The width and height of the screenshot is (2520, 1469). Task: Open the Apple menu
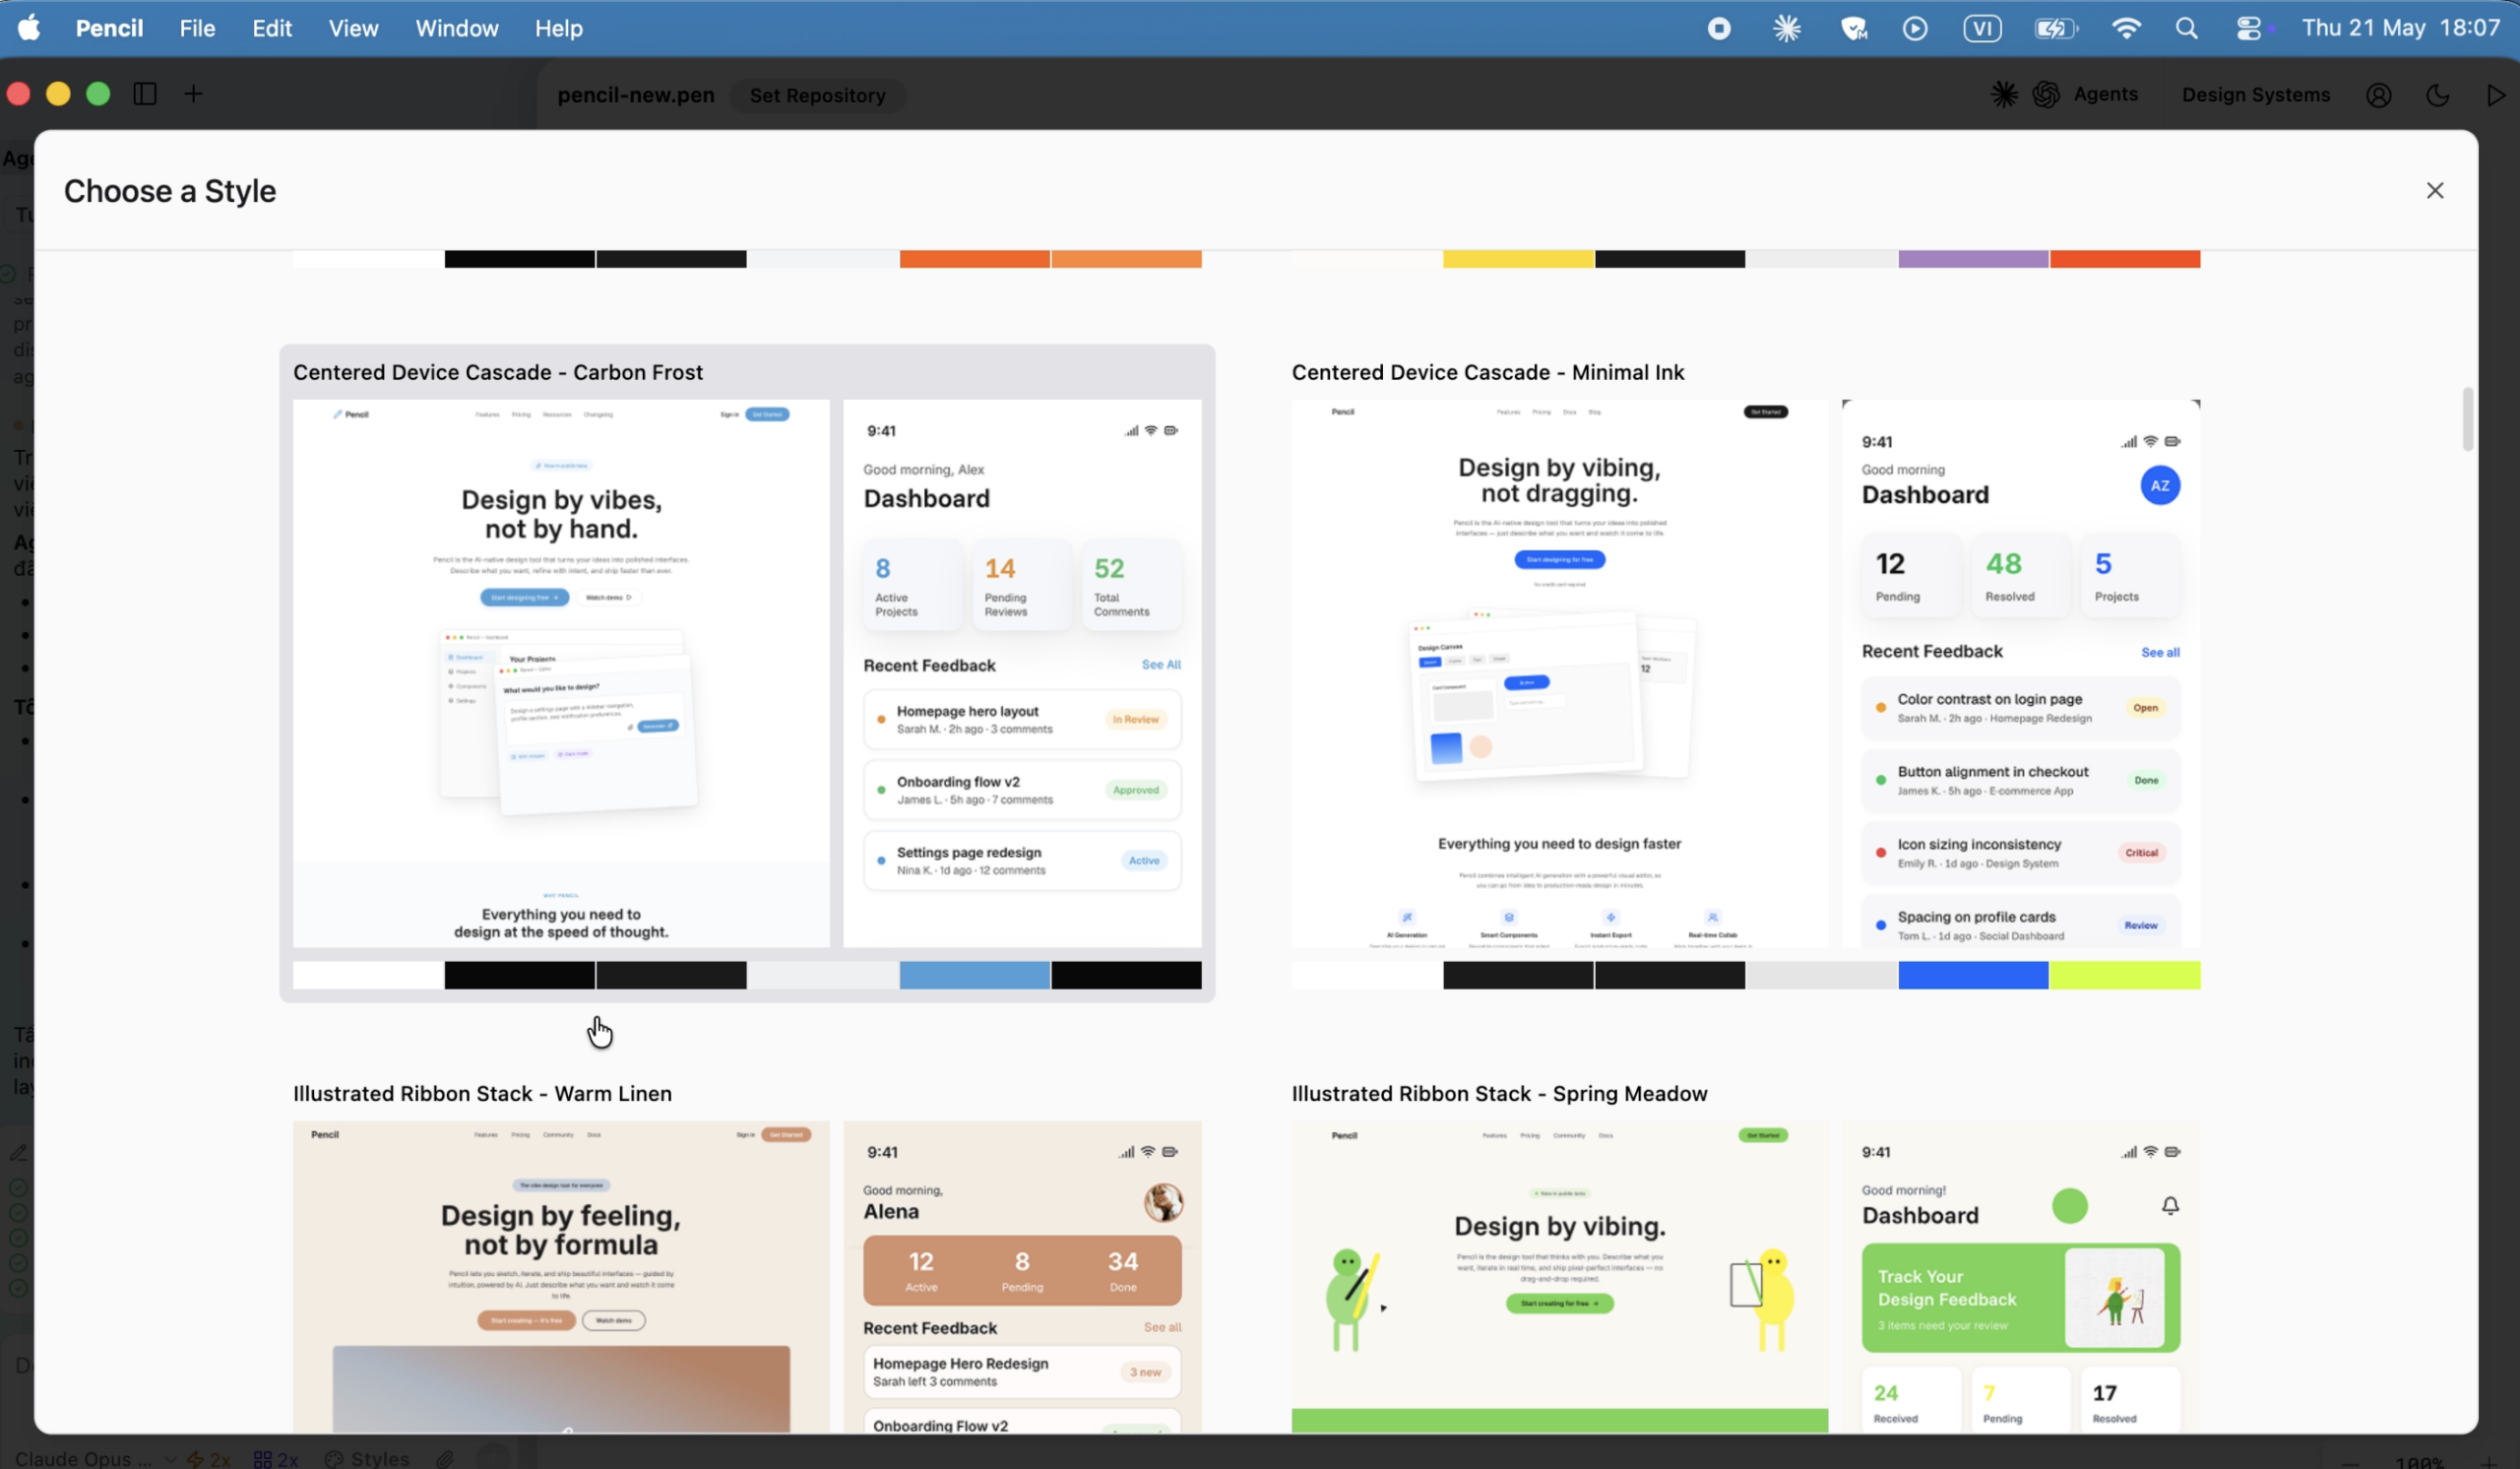click(29, 28)
